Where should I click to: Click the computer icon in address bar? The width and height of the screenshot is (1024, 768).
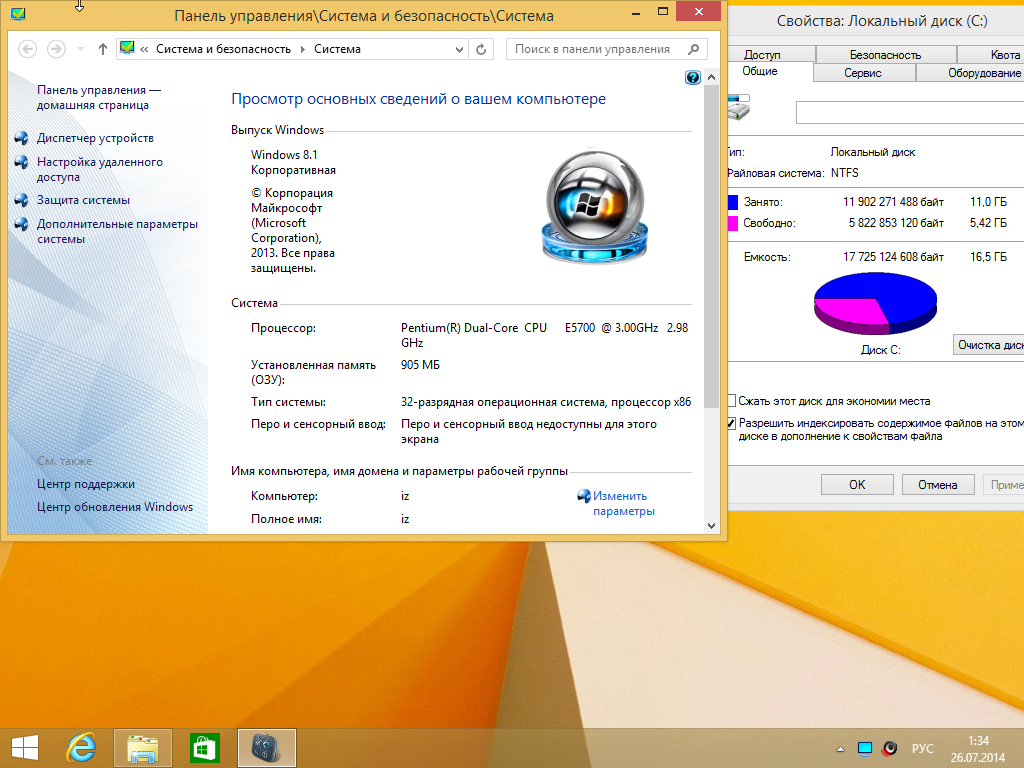(127, 48)
